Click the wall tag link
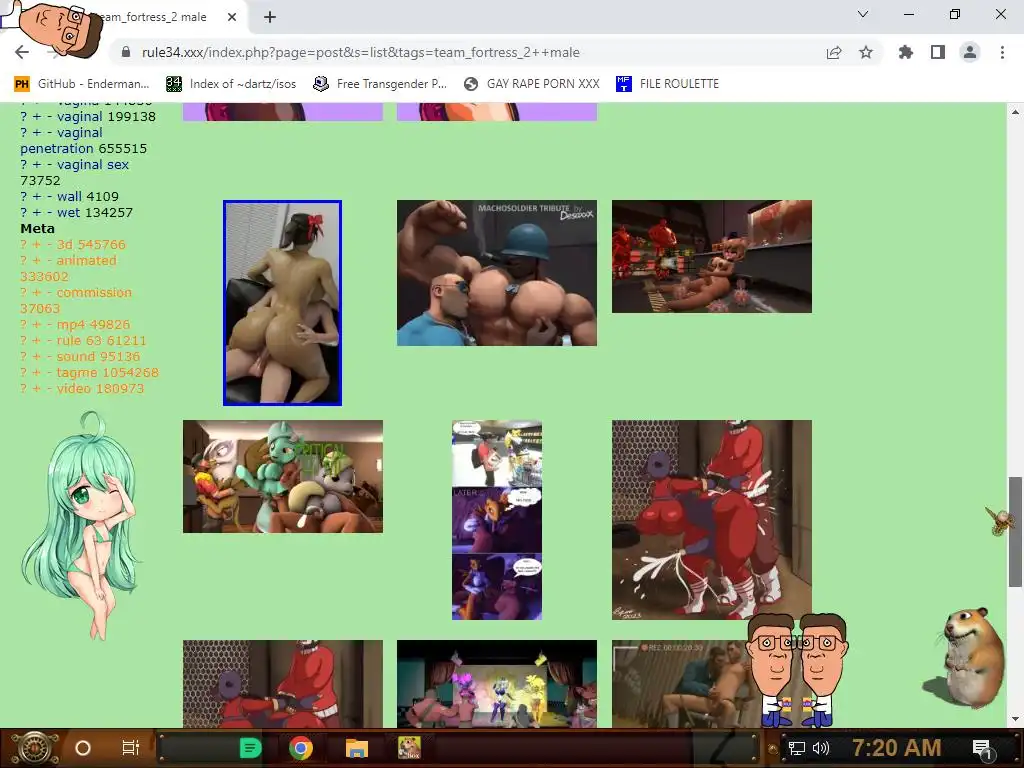Viewport: 1024px width, 768px height. coord(69,197)
